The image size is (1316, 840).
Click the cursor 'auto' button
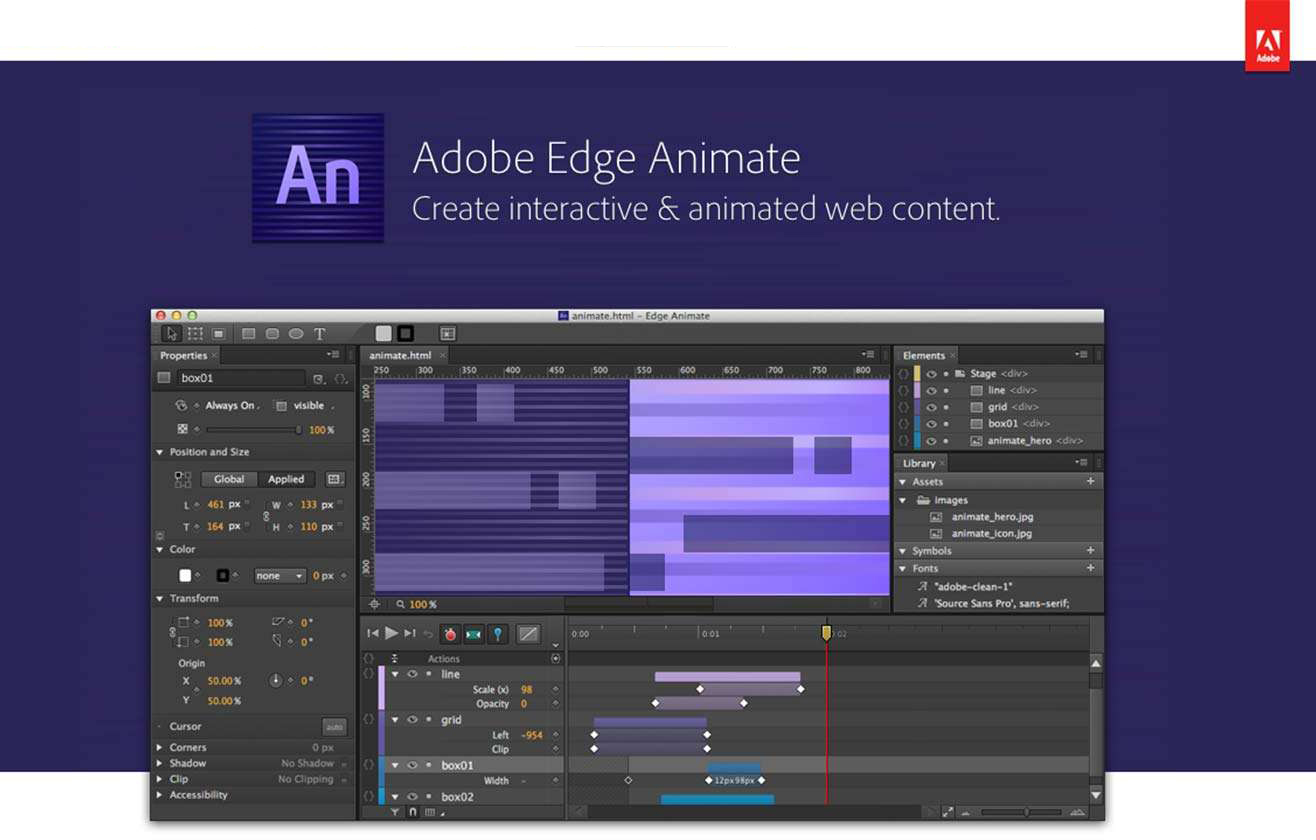pyautogui.click(x=334, y=727)
